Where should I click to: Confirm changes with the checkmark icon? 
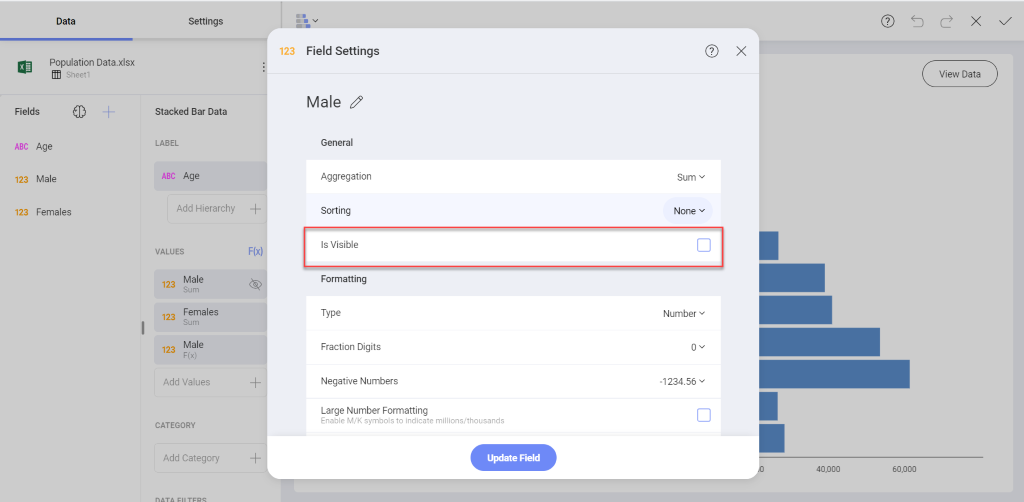1005,22
